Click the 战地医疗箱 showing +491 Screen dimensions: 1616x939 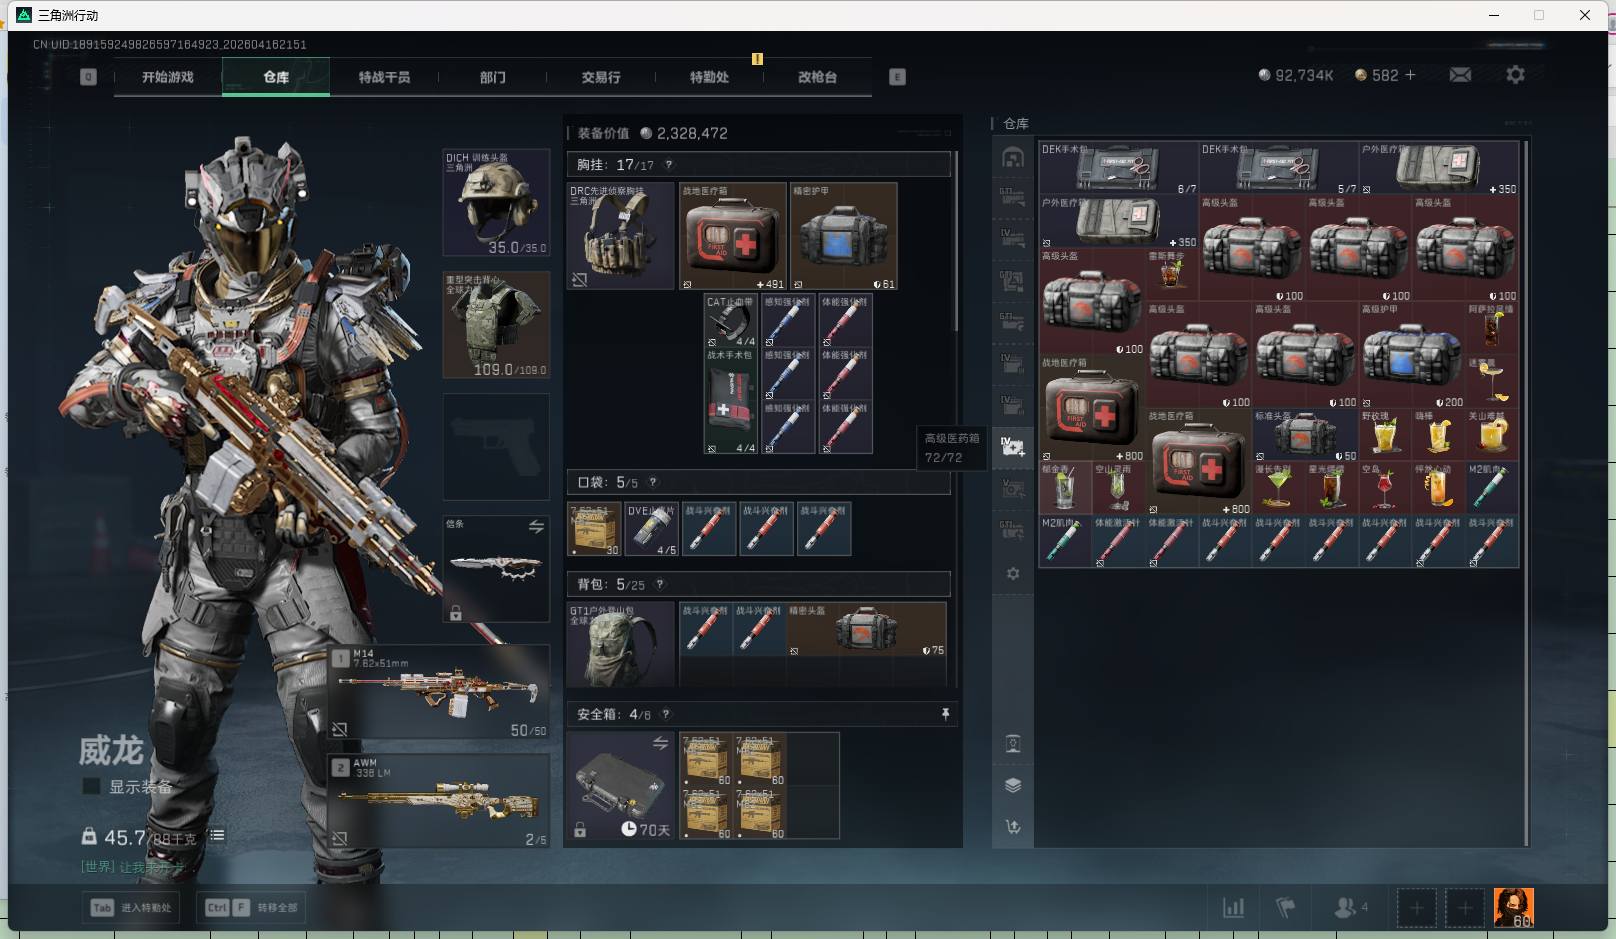tap(733, 236)
